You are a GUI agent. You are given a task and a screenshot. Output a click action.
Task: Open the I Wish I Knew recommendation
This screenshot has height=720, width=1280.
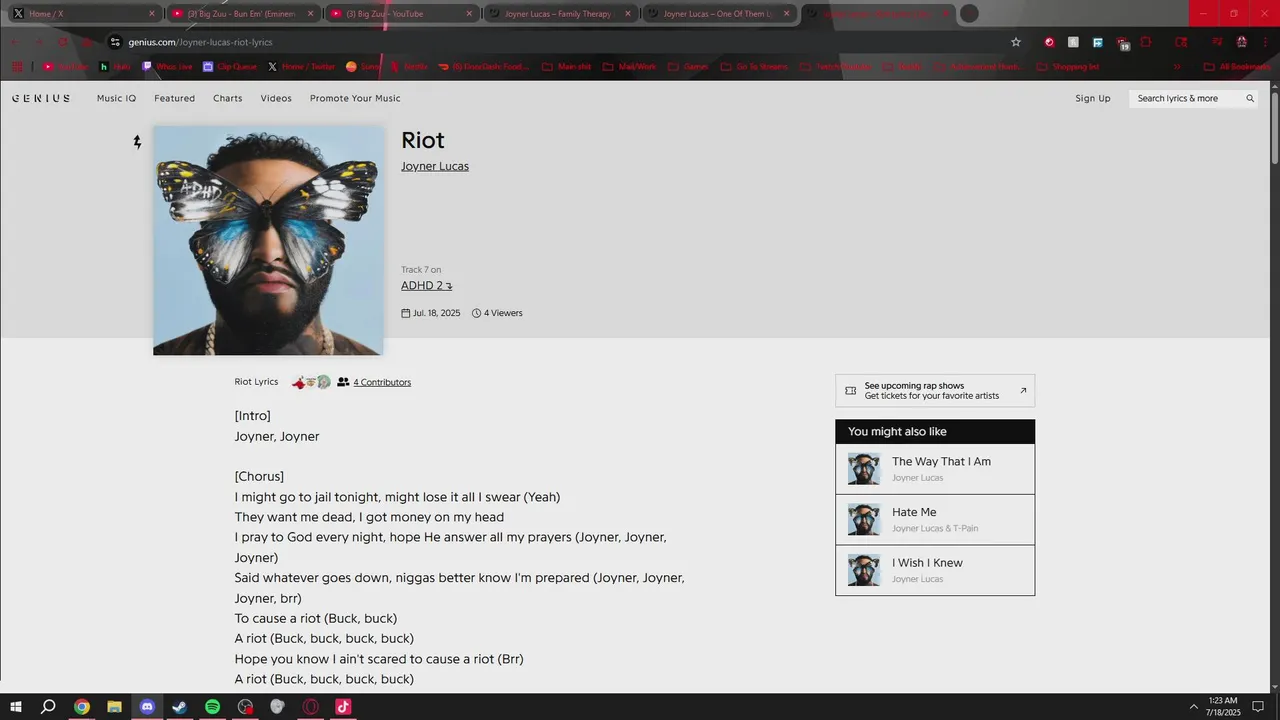[935, 570]
